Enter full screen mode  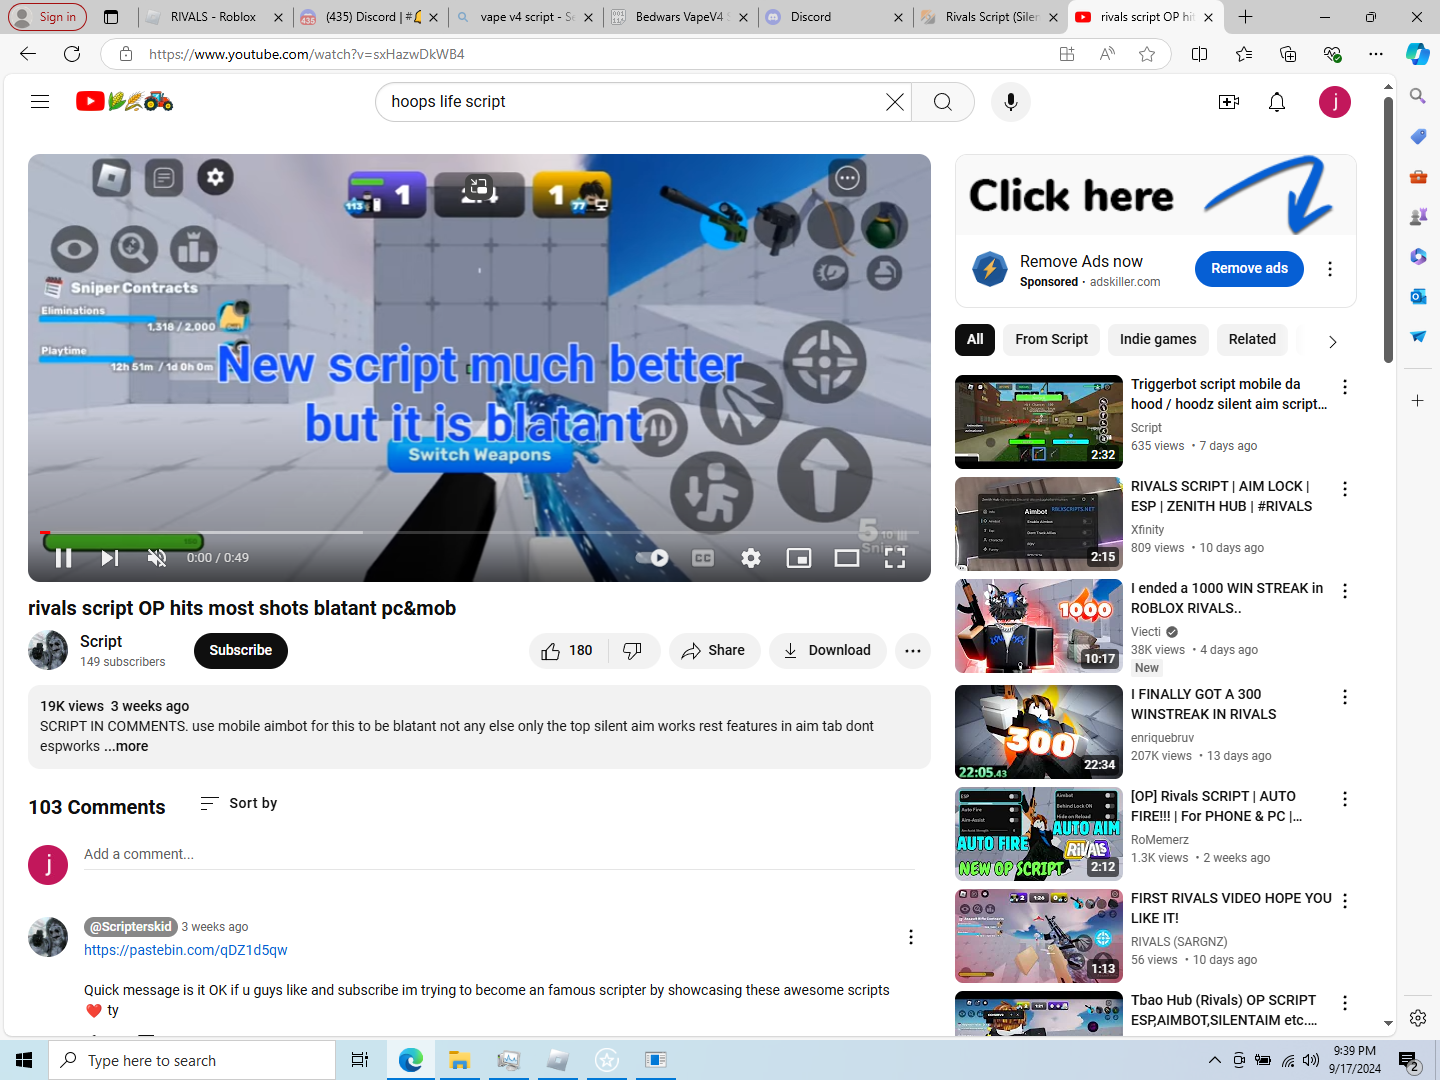pos(895,558)
